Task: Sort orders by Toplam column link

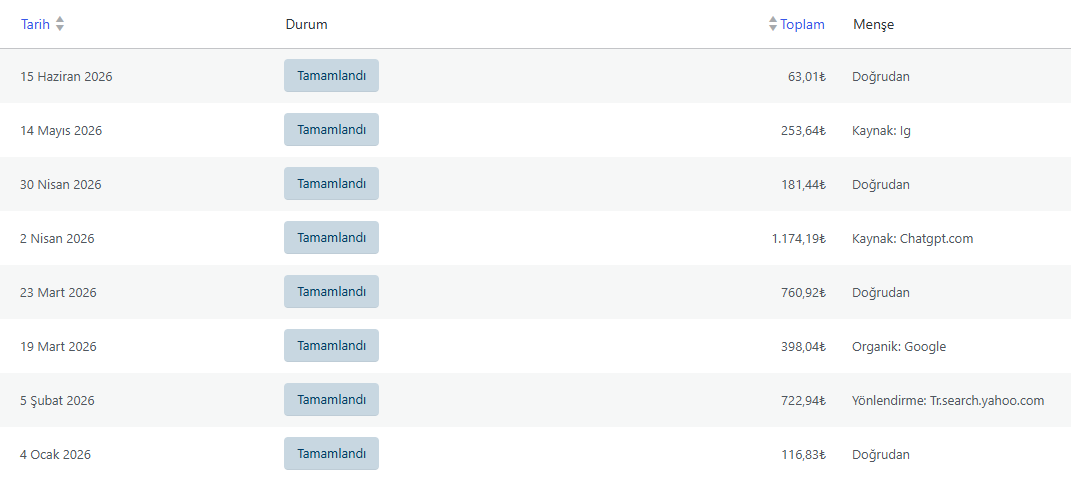Action: 802,25
